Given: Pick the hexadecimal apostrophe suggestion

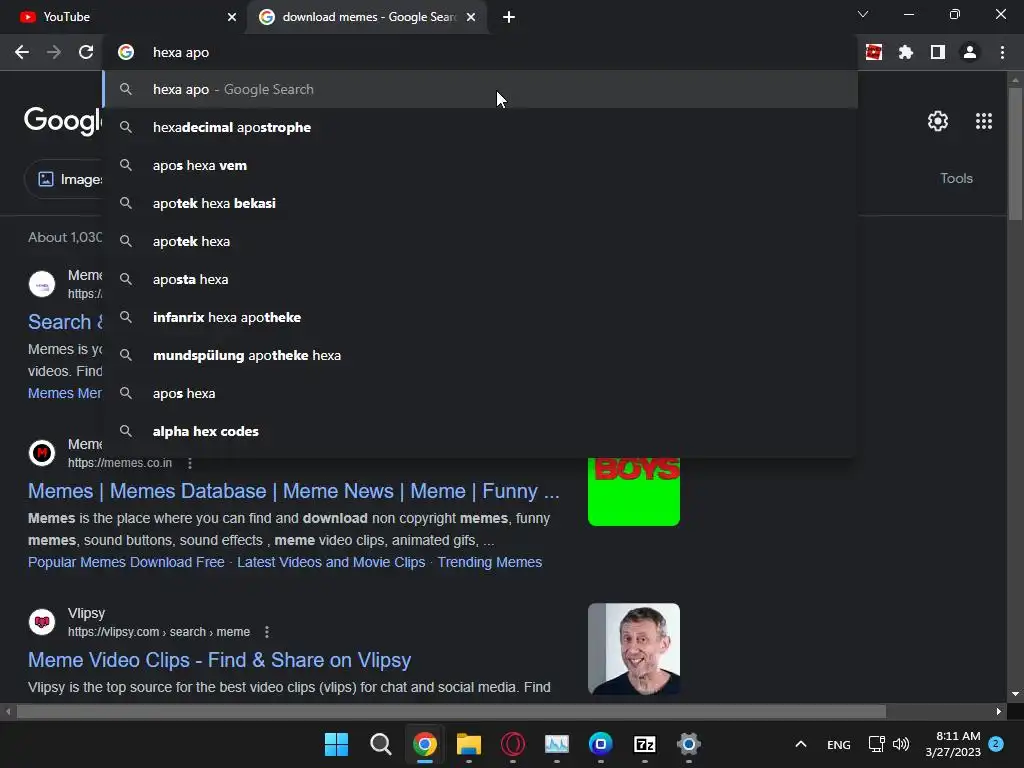Looking at the screenshot, I should click(x=481, y=127).
